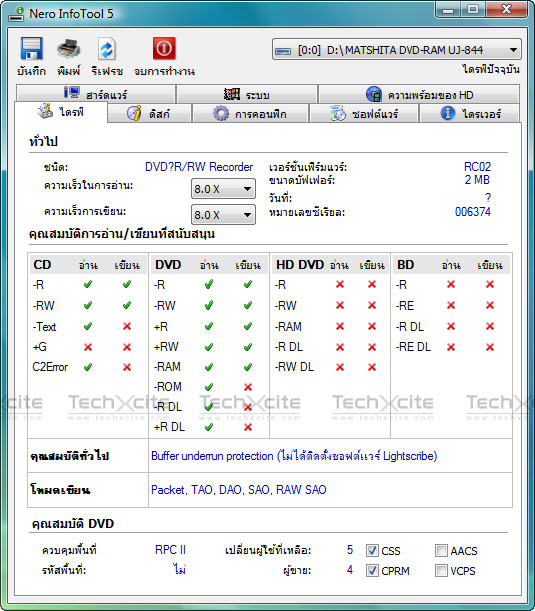Click the Save floppy disk icon

pyautogui.click(x=32, y=49)
